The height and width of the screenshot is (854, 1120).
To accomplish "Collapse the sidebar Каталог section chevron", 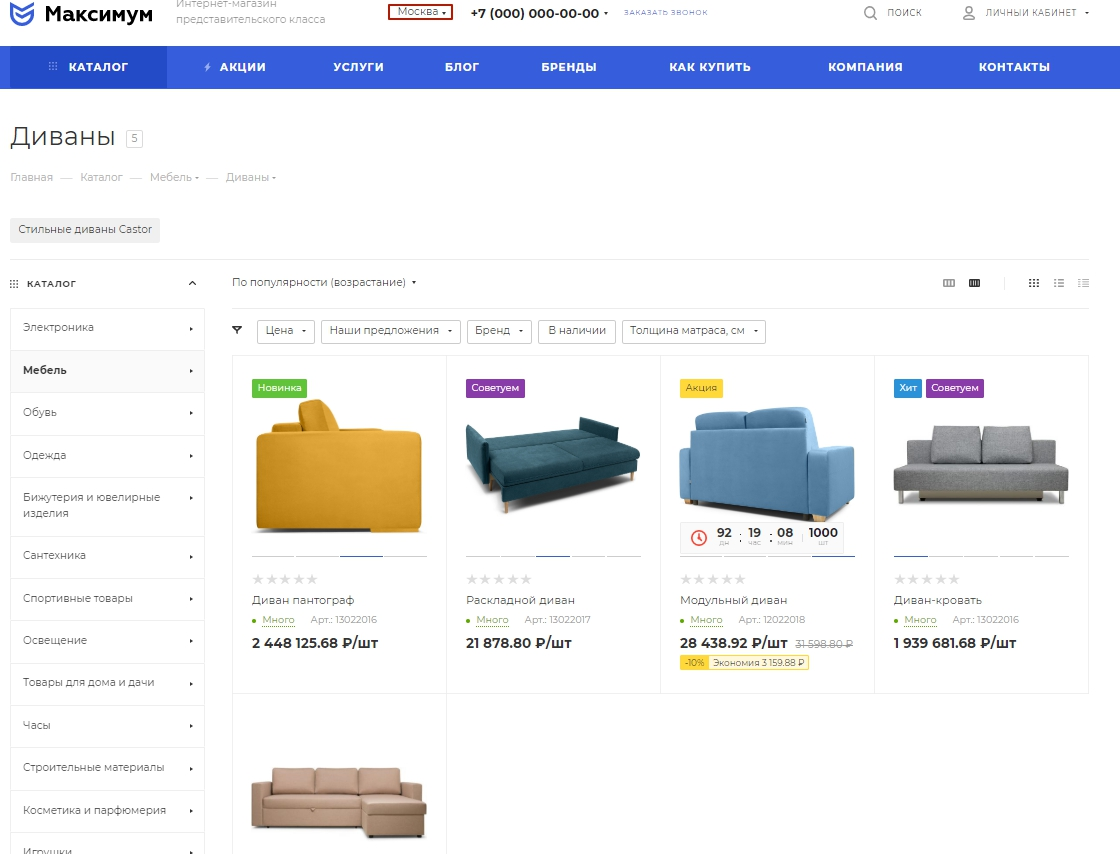I will (192, 283).
